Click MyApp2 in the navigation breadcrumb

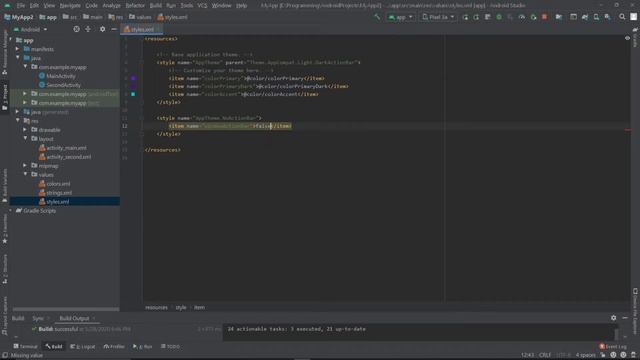click(19, 17)
